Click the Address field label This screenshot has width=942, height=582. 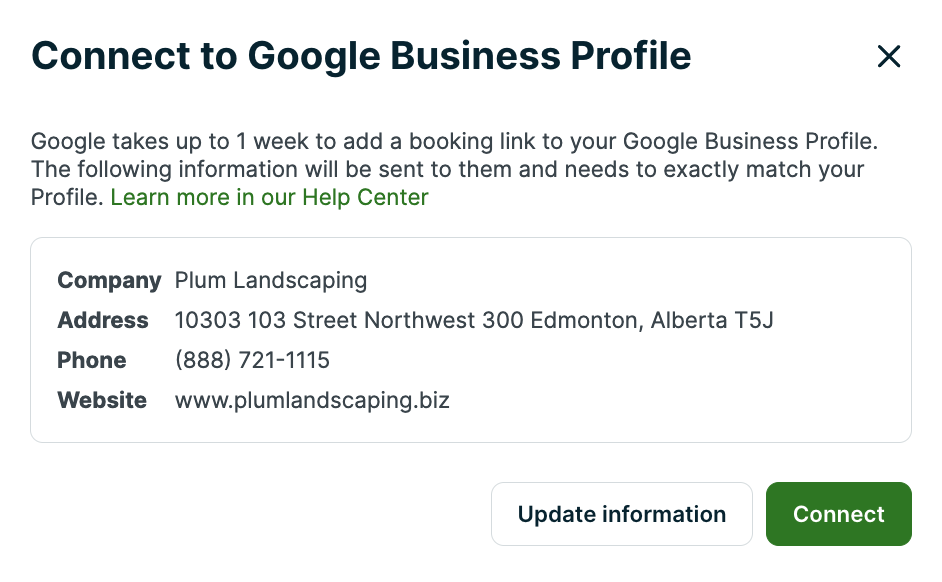tap(103, 321)
